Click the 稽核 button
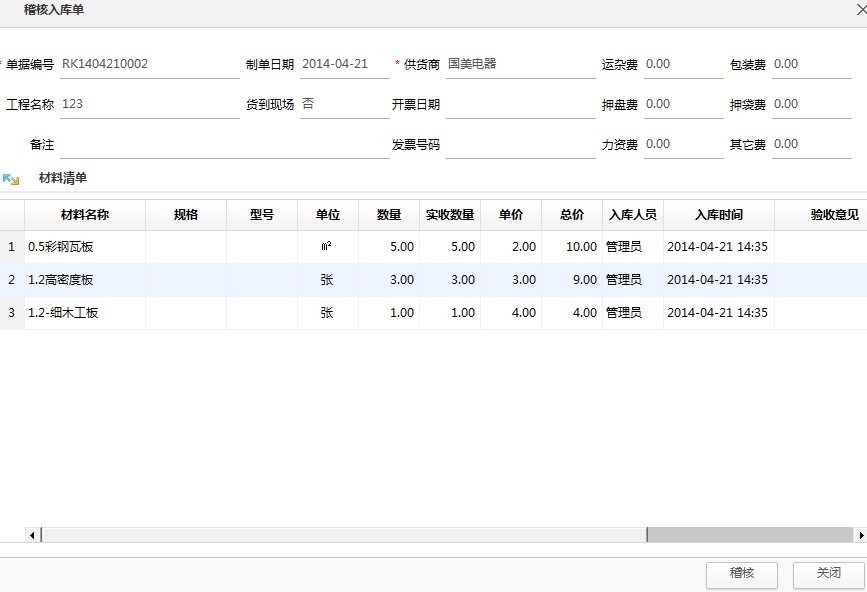The image size is (867, 592). click(x=741, y=574)
